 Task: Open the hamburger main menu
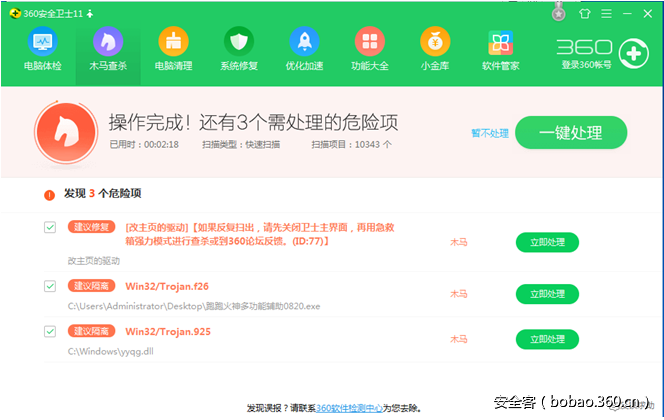click(x=604, y=13)
